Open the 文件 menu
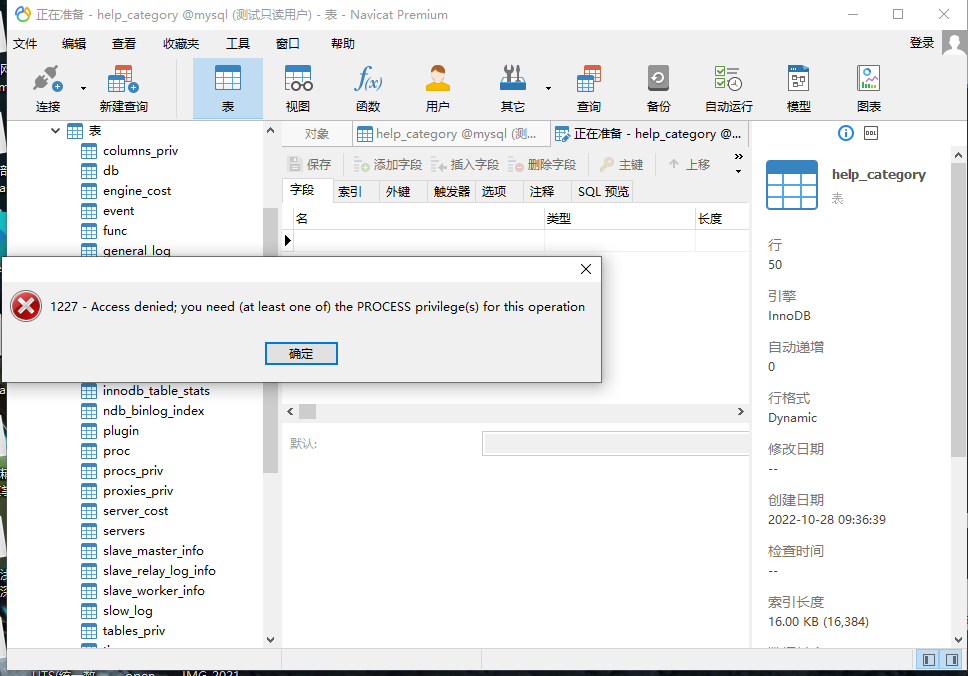The width and height of the screenshot is (968, 676). [x=25, y=43]
